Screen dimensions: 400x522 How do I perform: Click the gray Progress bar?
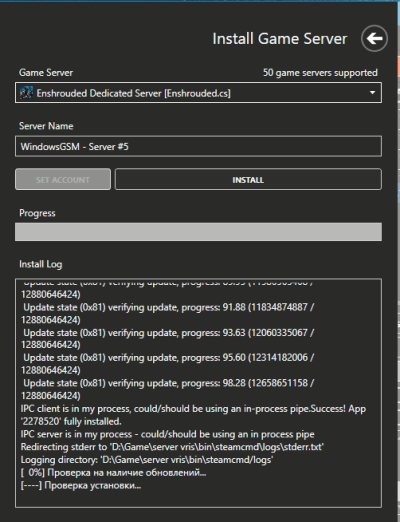198,232
